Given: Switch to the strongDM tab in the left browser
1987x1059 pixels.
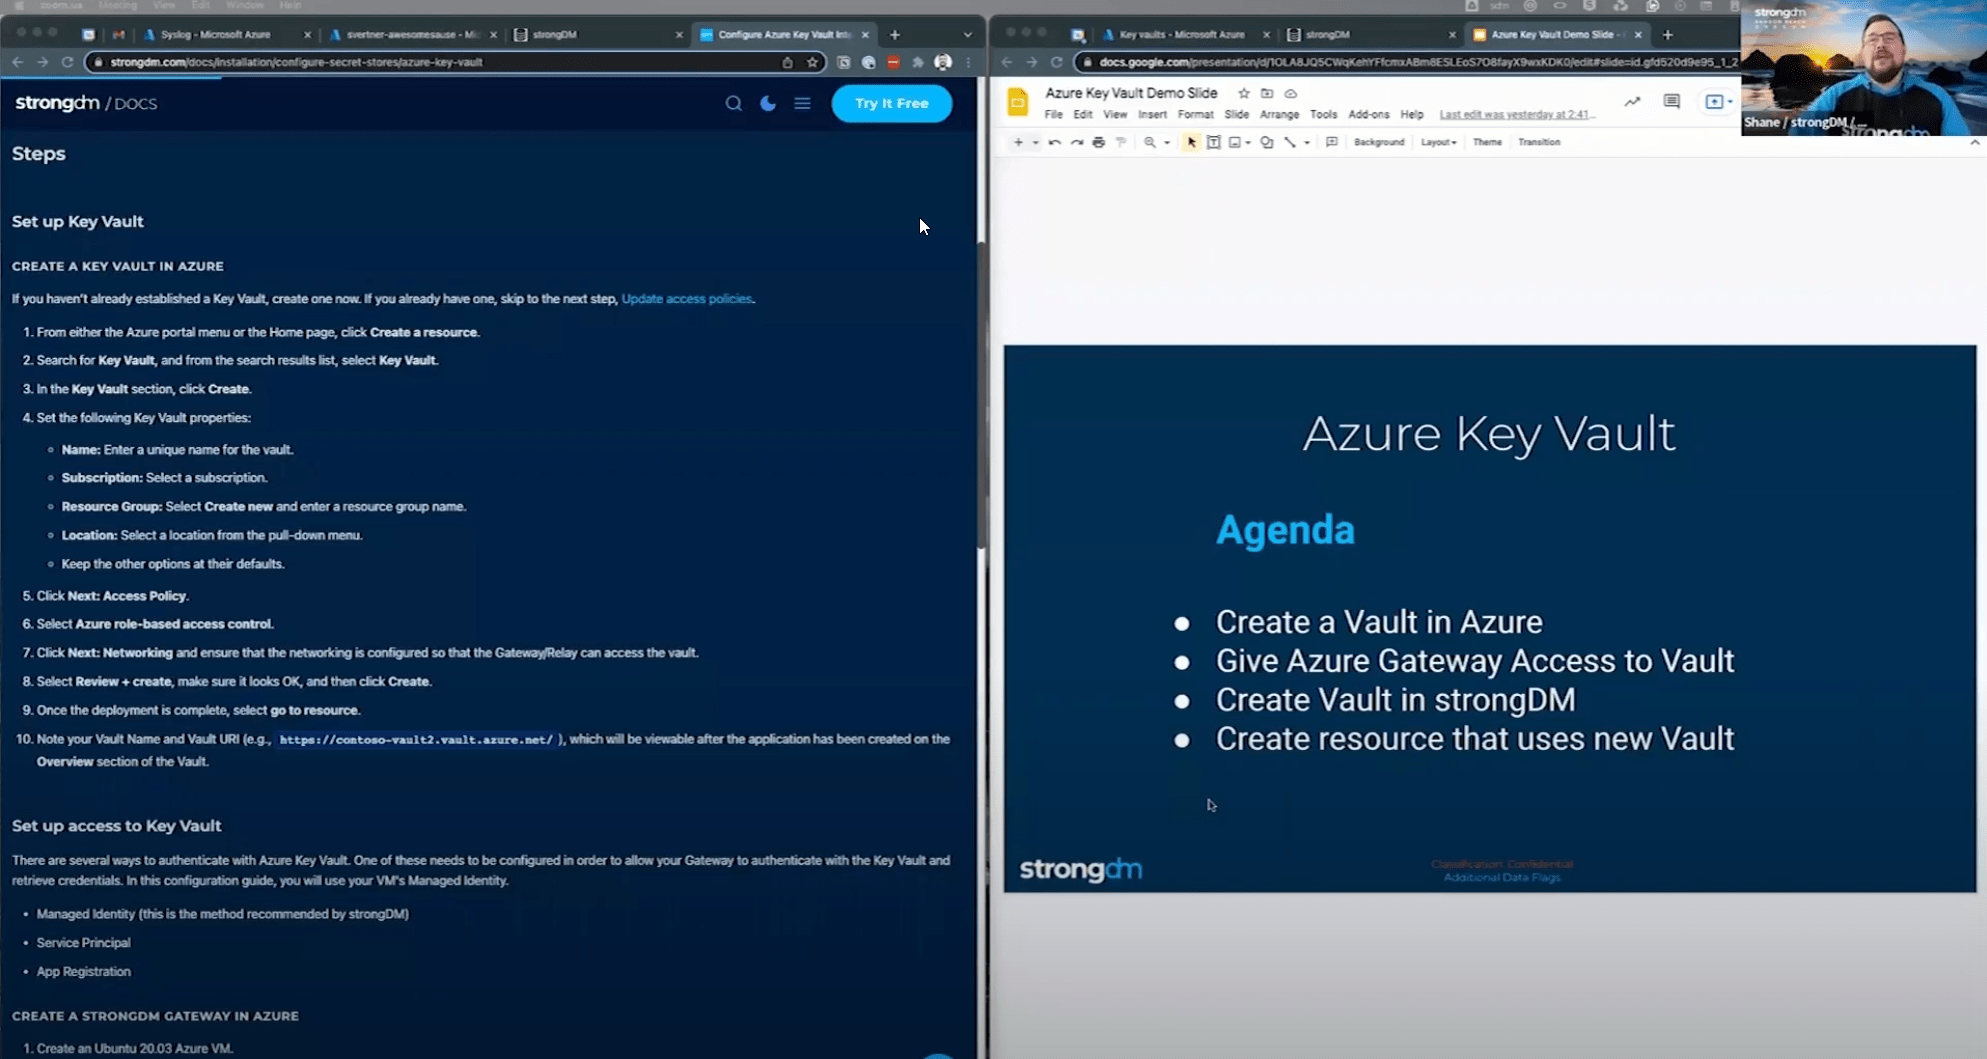Looking at the screenshot, I should point(596,34).
